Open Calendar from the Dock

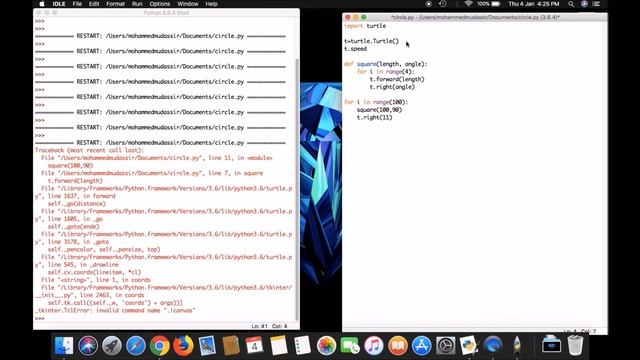coord(254,346)
